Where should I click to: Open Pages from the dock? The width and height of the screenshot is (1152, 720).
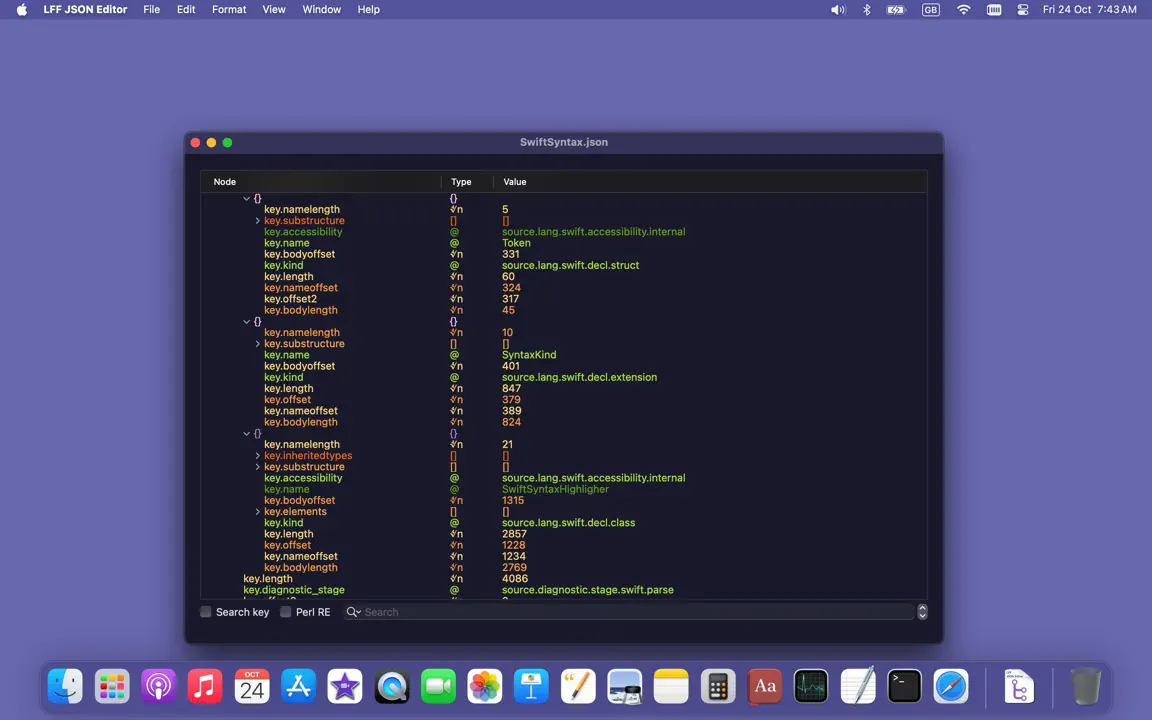pos(578,686)
